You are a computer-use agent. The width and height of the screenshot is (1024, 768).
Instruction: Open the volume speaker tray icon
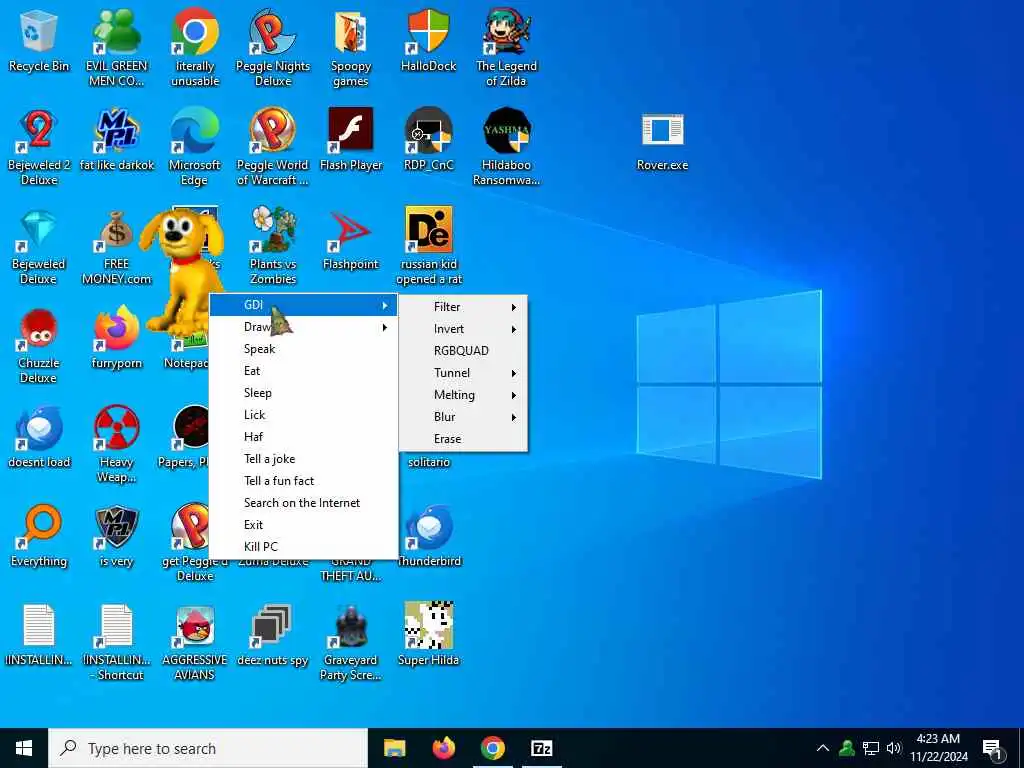(x=893, y=748)
